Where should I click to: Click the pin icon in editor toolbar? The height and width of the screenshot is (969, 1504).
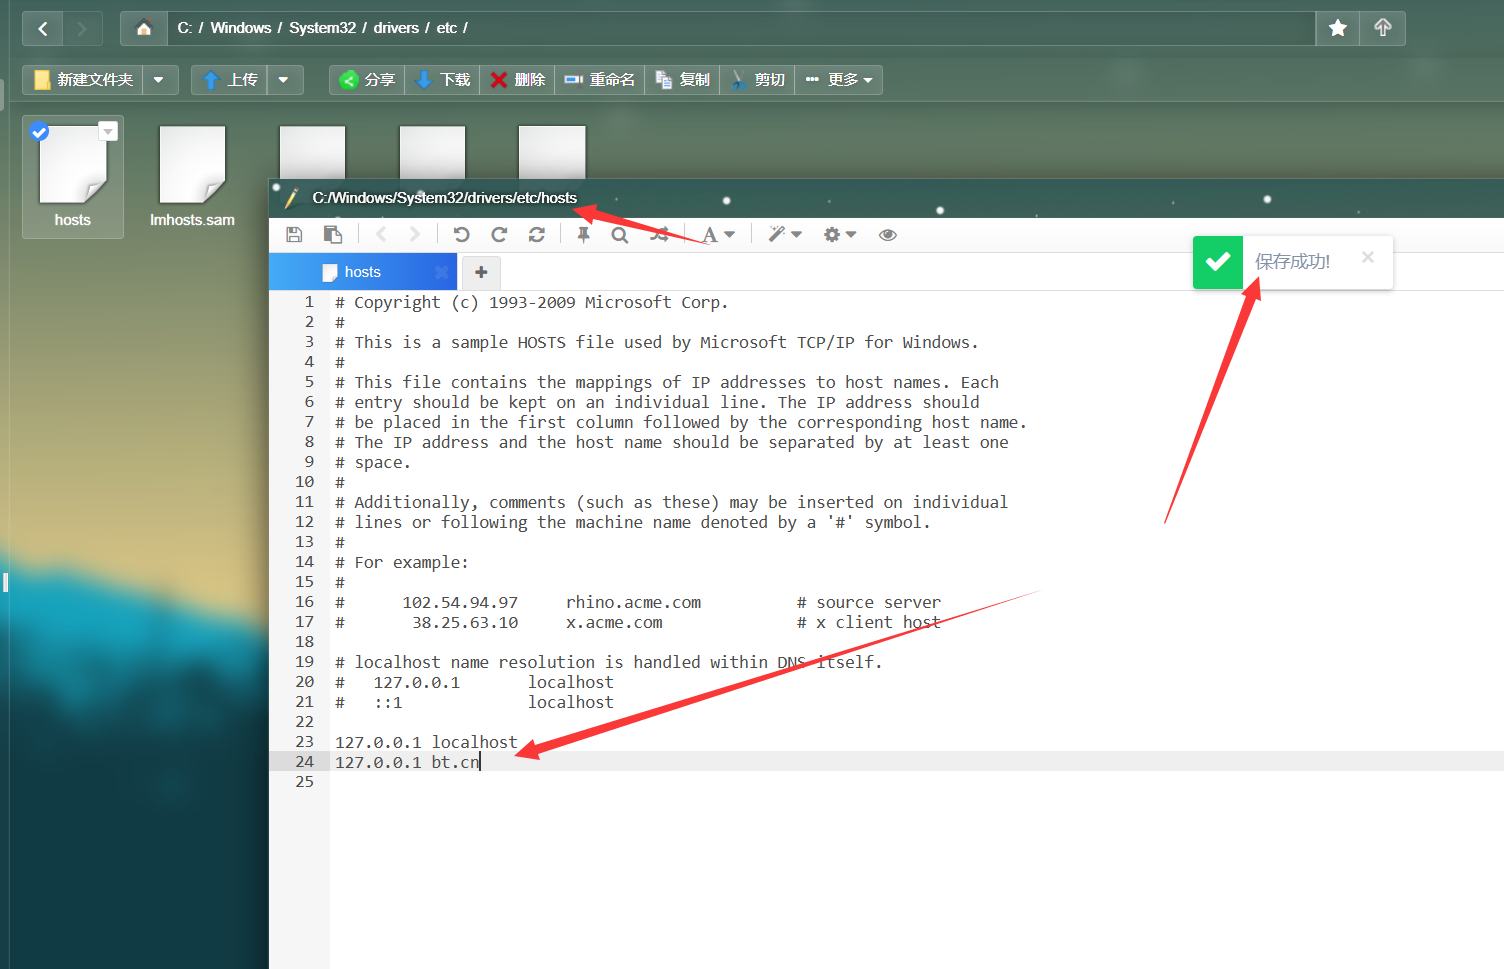pyautogui.click(x=583, y=234)
